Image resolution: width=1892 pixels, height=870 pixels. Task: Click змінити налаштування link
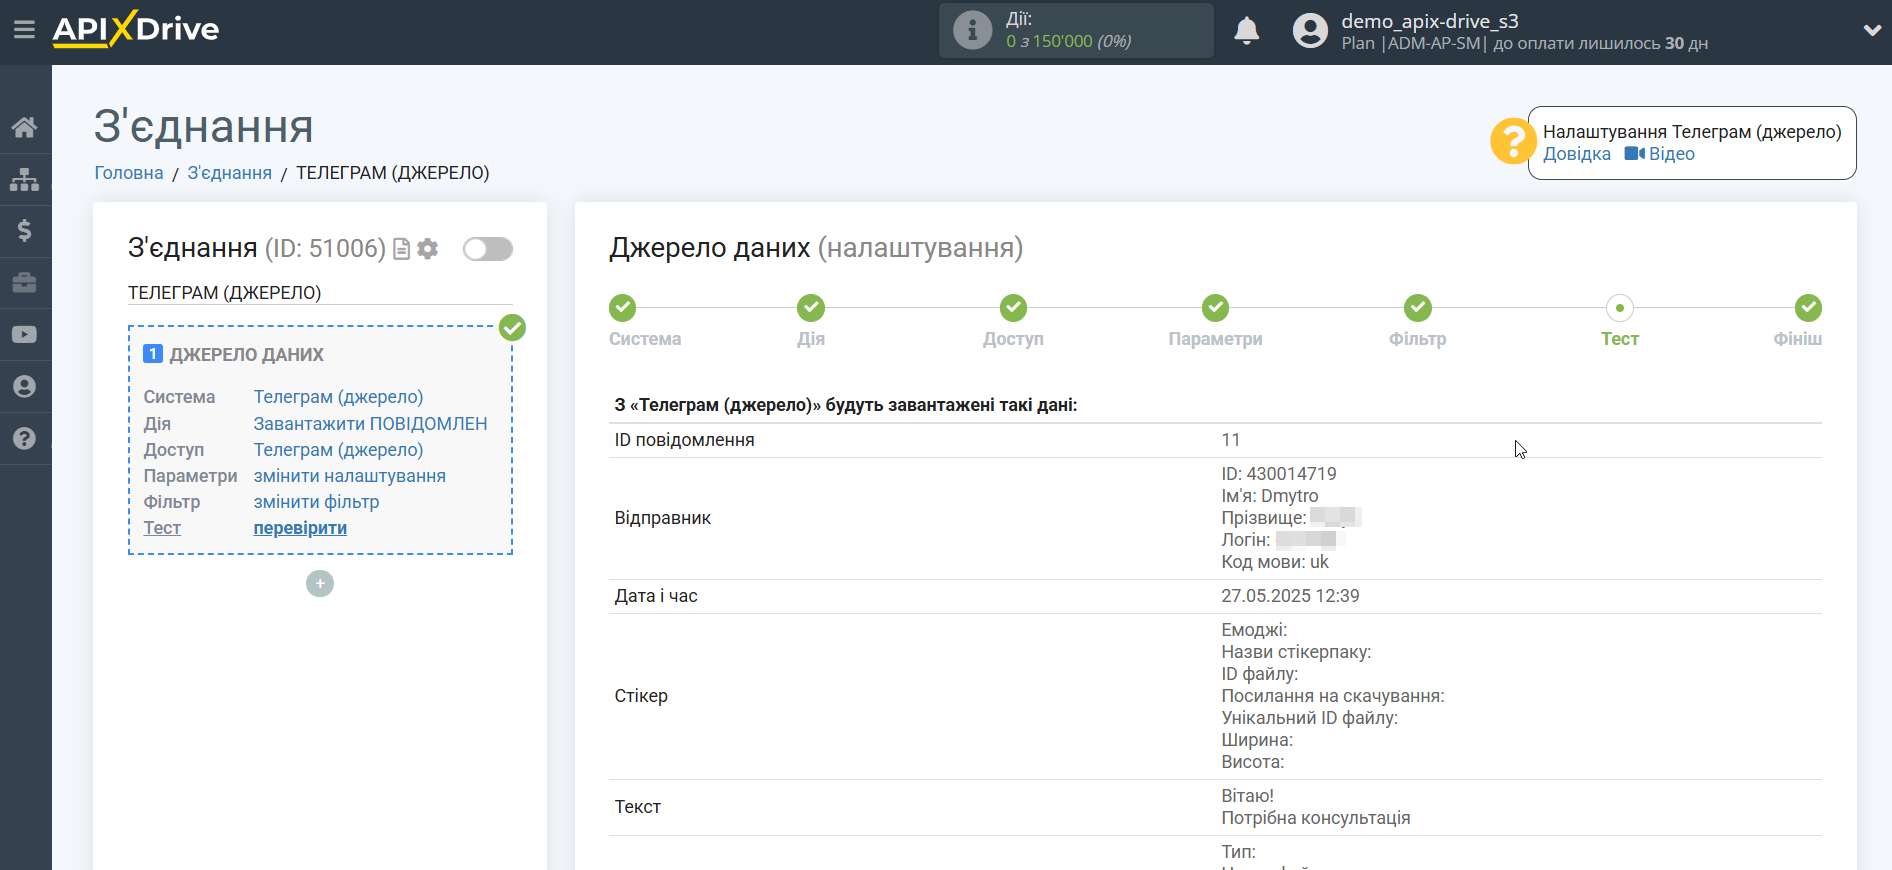click(x=350, y=476)
